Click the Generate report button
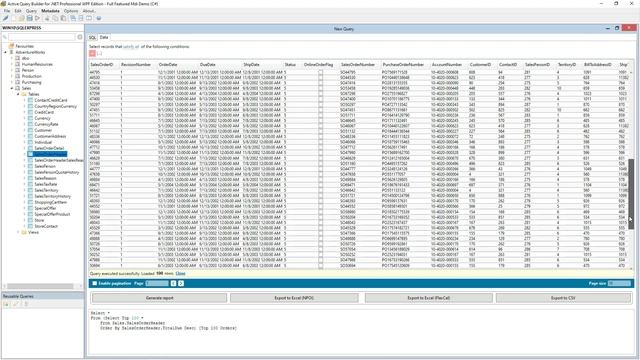Screen dimensions: 640x360 [x=160, y=298]
